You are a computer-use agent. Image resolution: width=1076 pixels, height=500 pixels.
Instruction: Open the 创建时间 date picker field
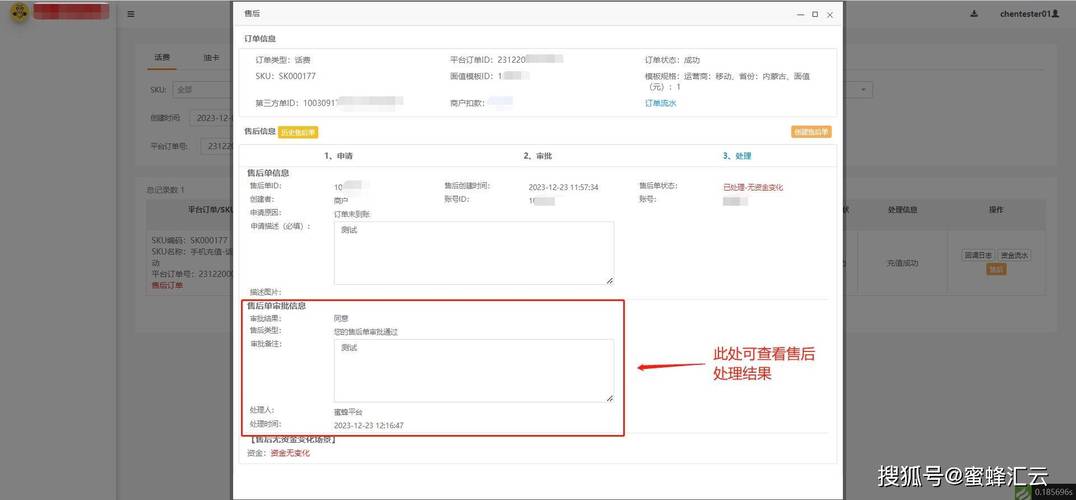pos(211,118)
